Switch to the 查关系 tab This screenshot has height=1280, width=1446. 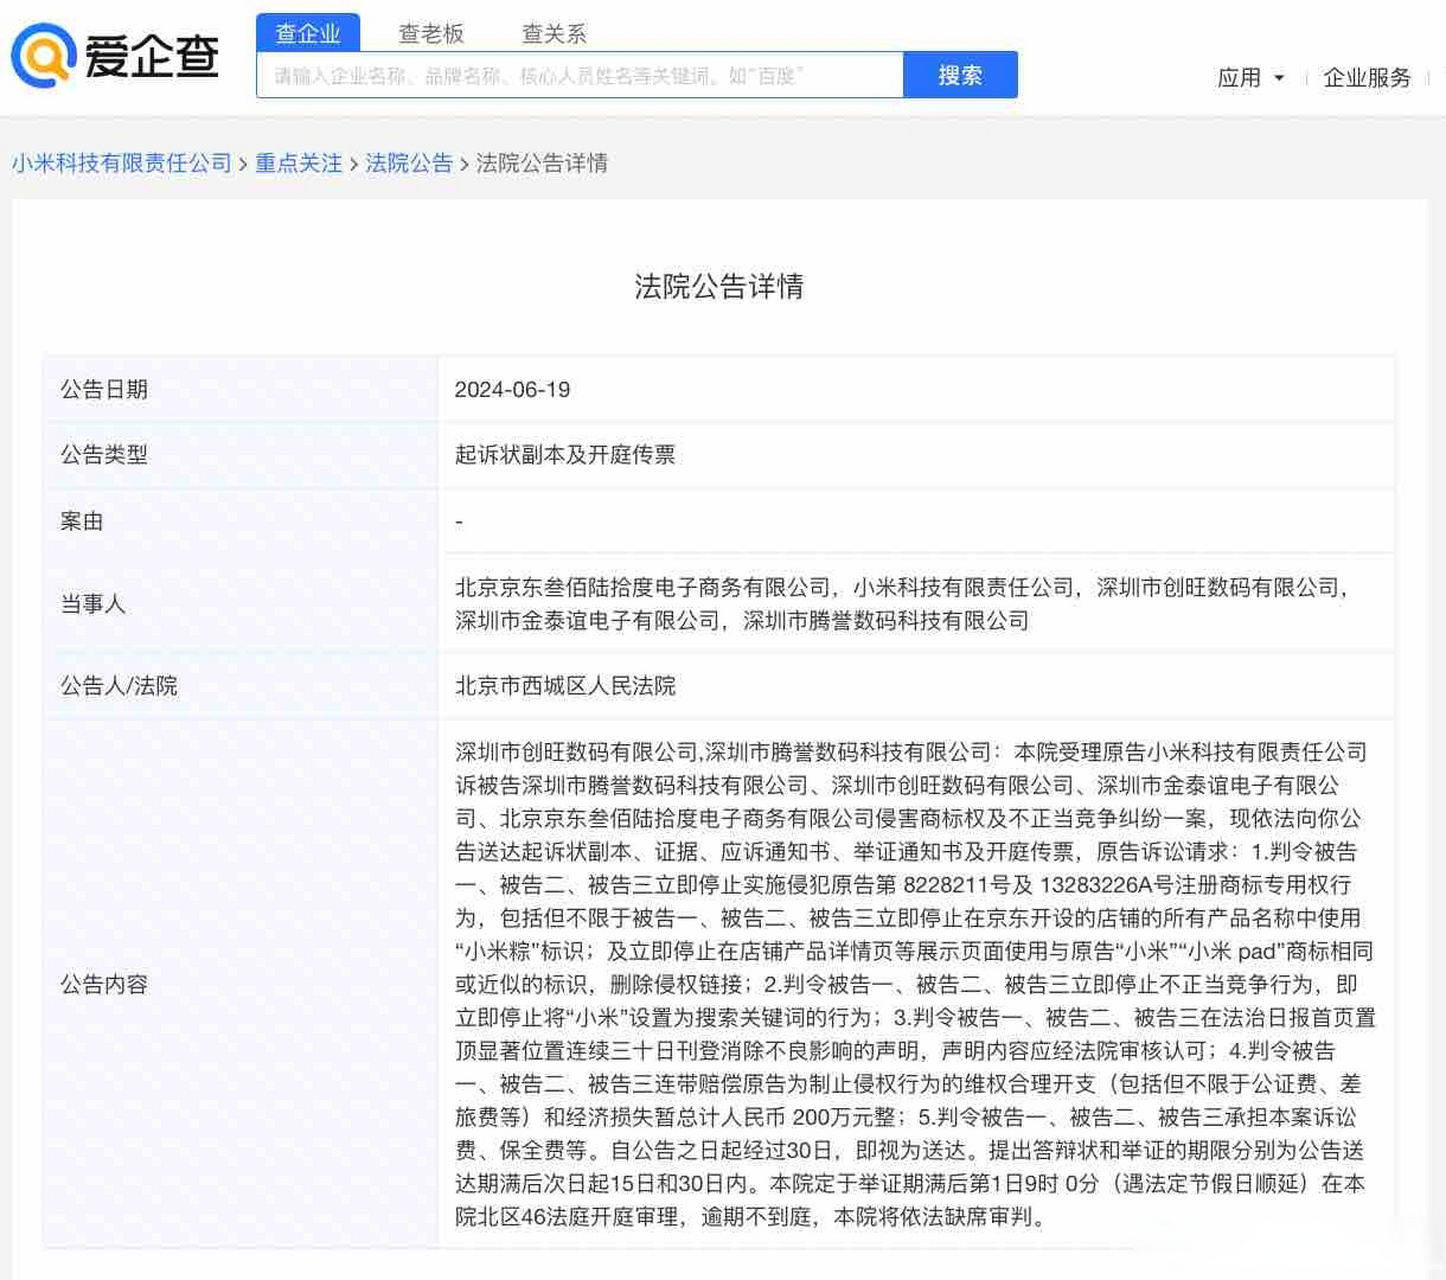554,33
